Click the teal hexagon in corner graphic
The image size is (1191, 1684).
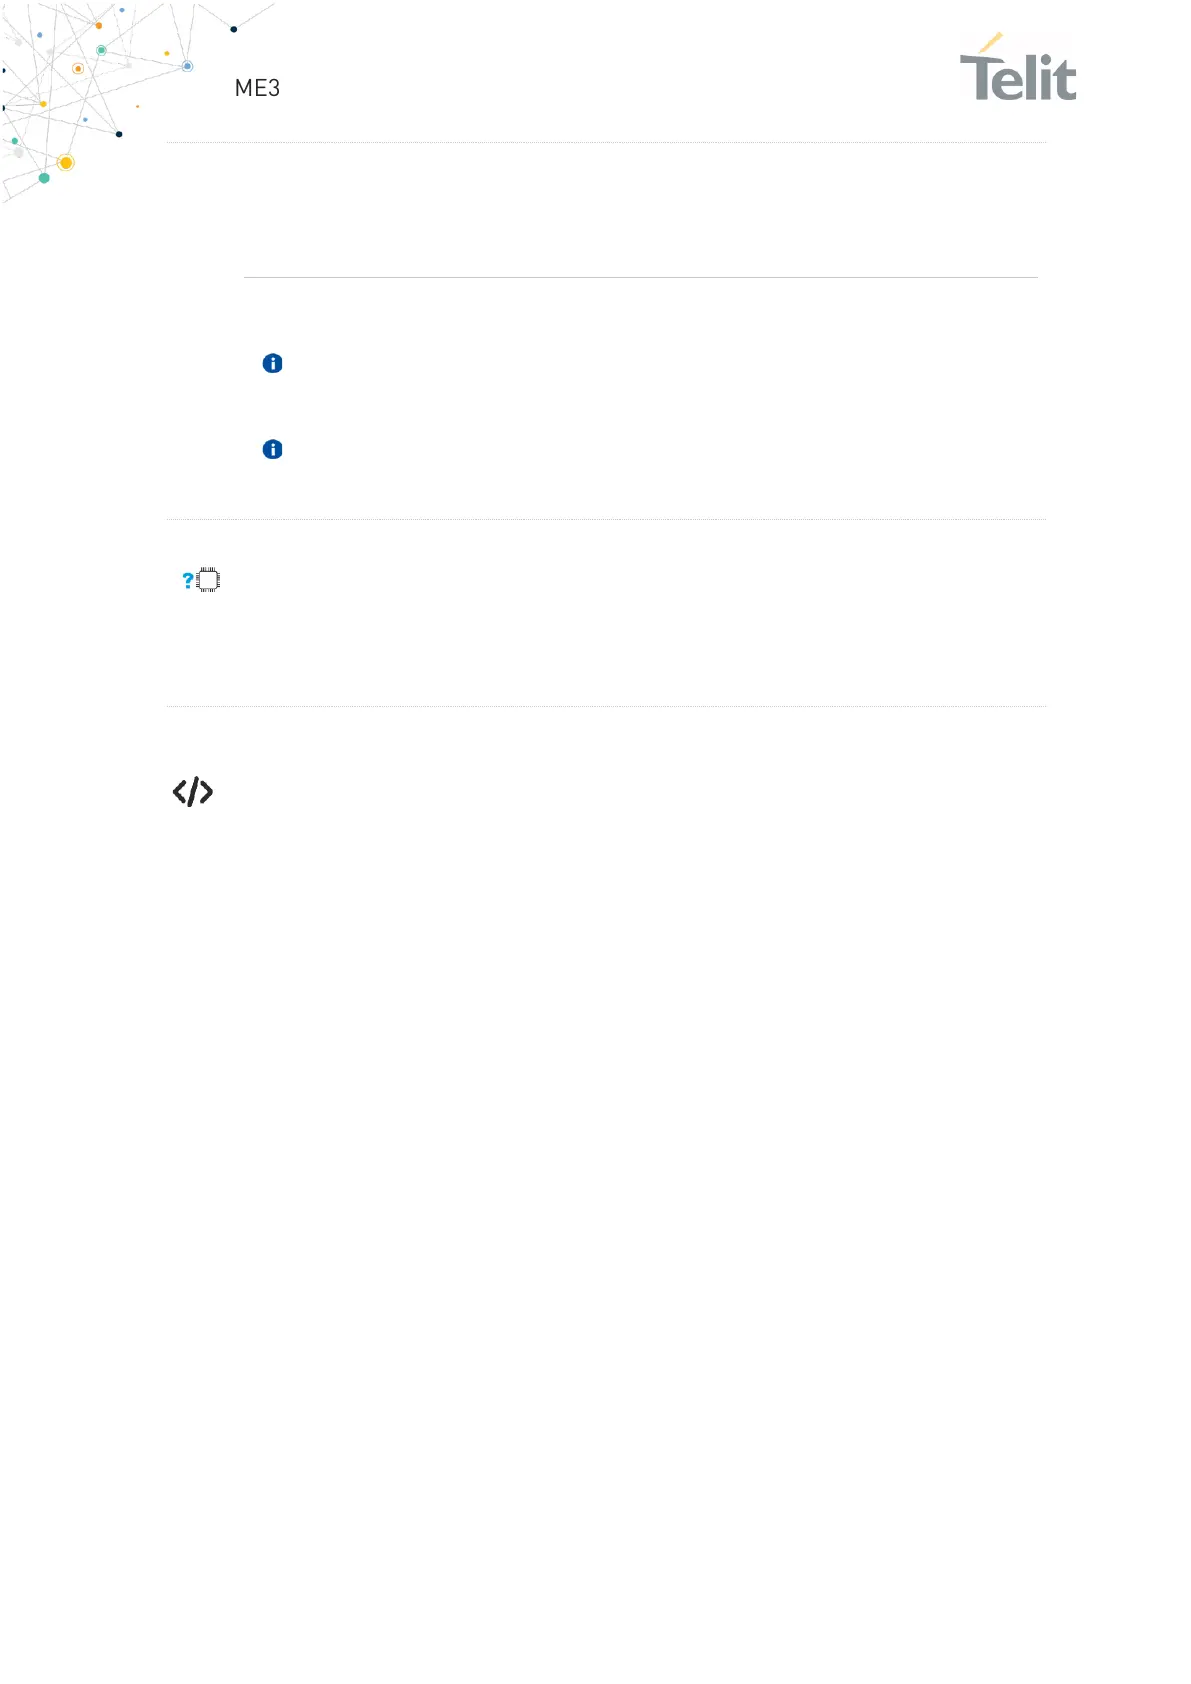click(x=44, y=178)
